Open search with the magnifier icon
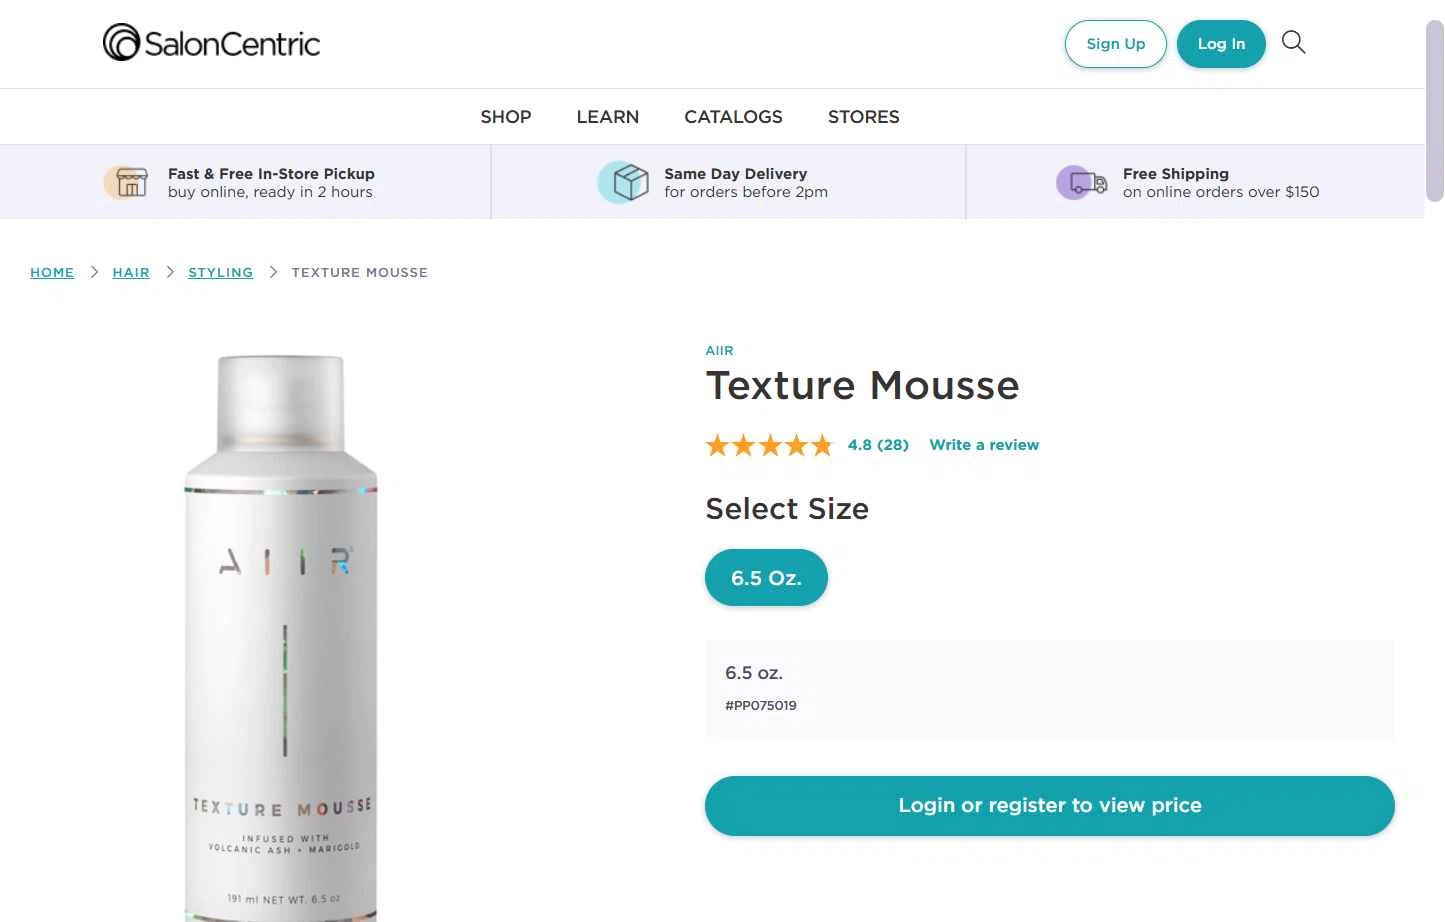The width and height of the screenshot is (1445, 922). (x=1293, y=42)
